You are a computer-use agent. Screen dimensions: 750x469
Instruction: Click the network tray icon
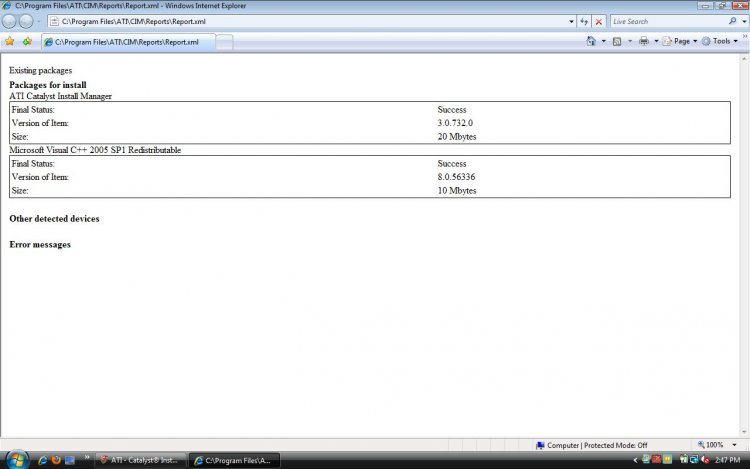coord(694,460)
